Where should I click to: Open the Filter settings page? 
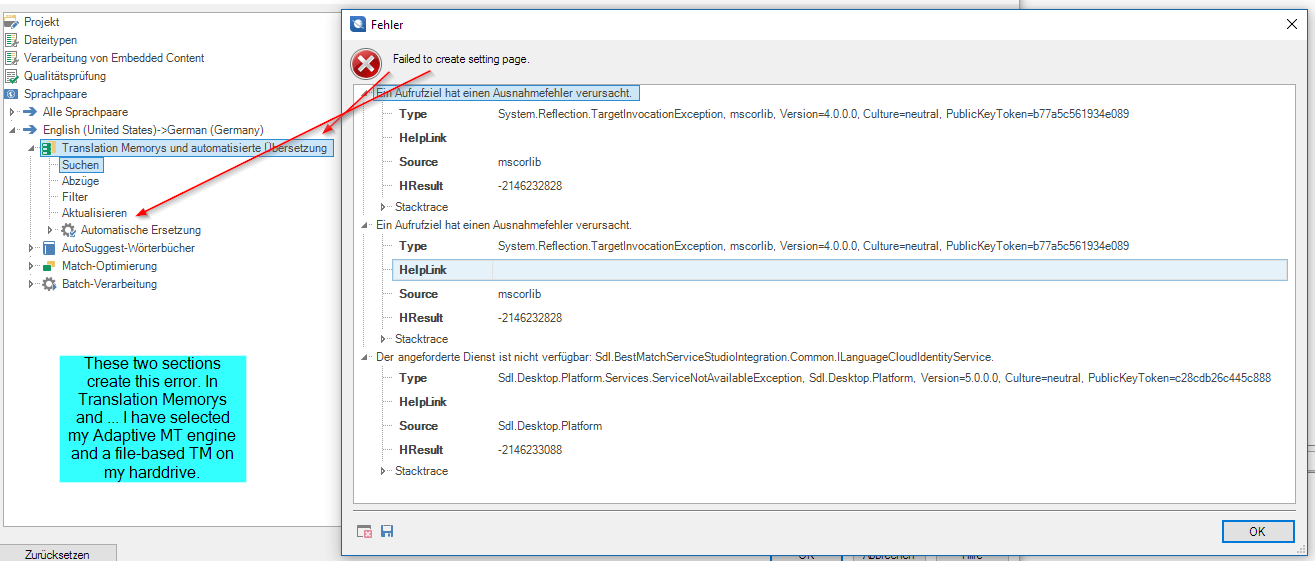coord(75,197)
